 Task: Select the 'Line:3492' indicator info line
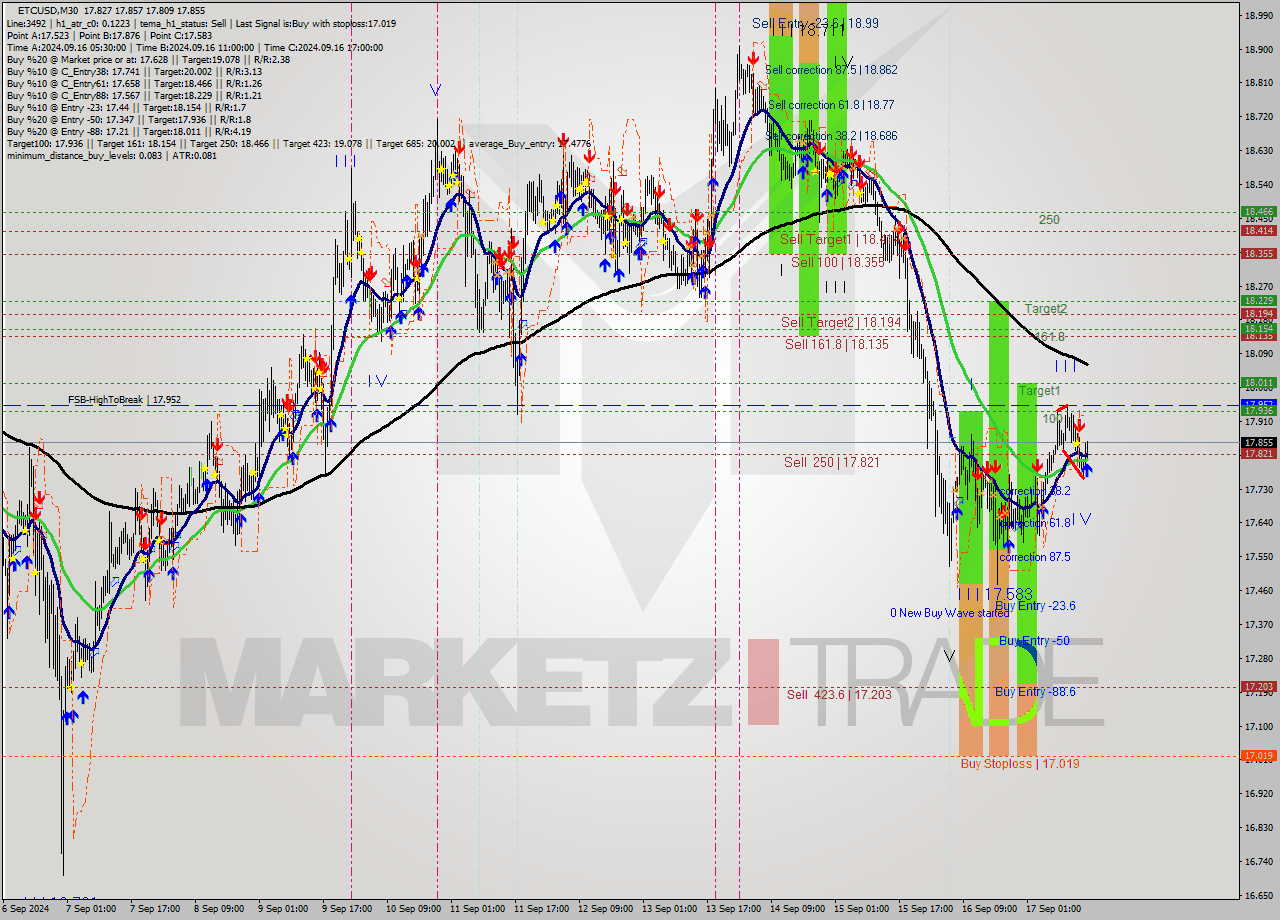[x=202, y=23]
